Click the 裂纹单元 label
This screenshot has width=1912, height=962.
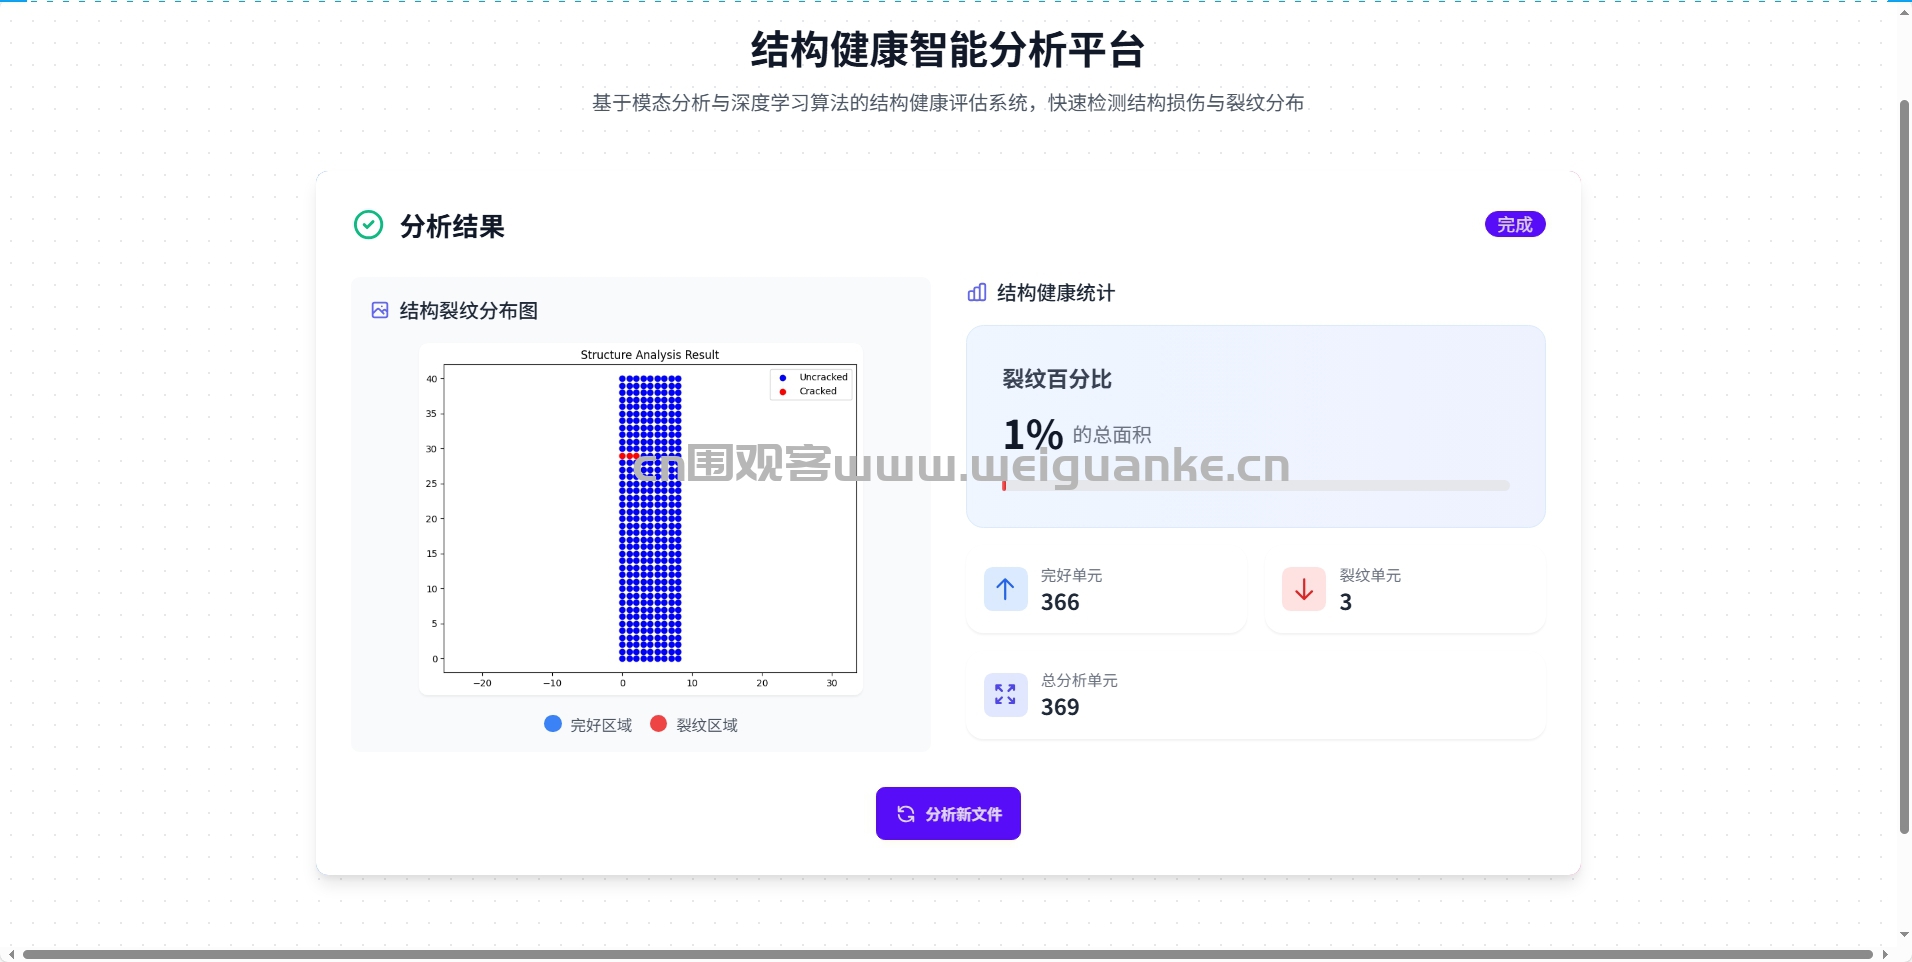(x=1370, y=575)
